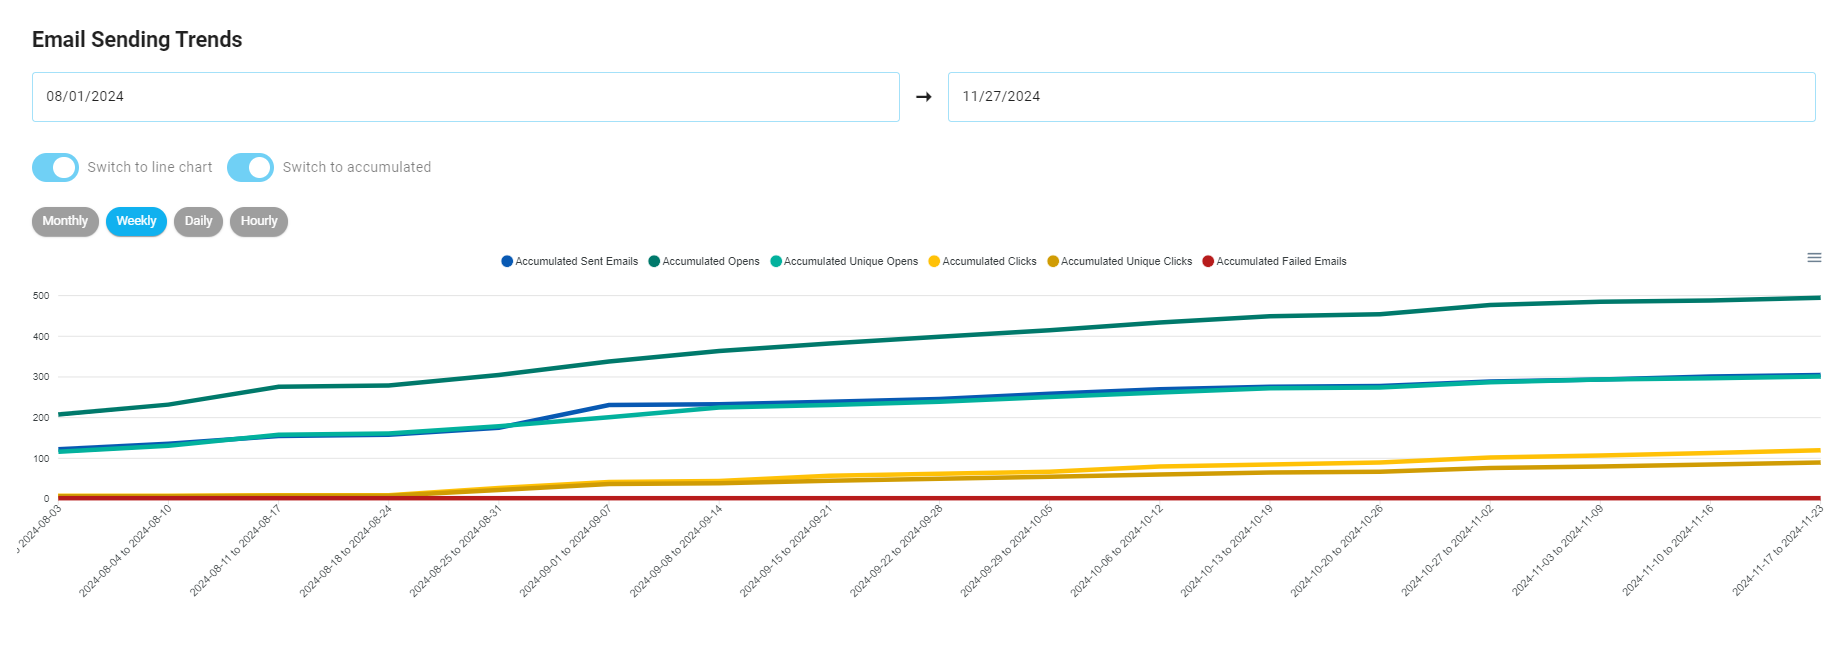Click the 2024-10-13 to 2024-10-19 axis label
Viewport: 1841px width, 671px height.
pos(1227,551)
